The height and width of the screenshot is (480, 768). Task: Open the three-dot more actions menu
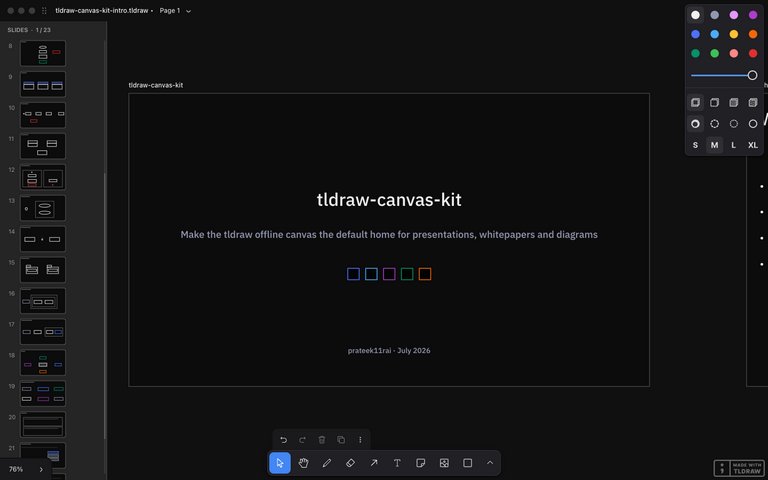[360, 440]
